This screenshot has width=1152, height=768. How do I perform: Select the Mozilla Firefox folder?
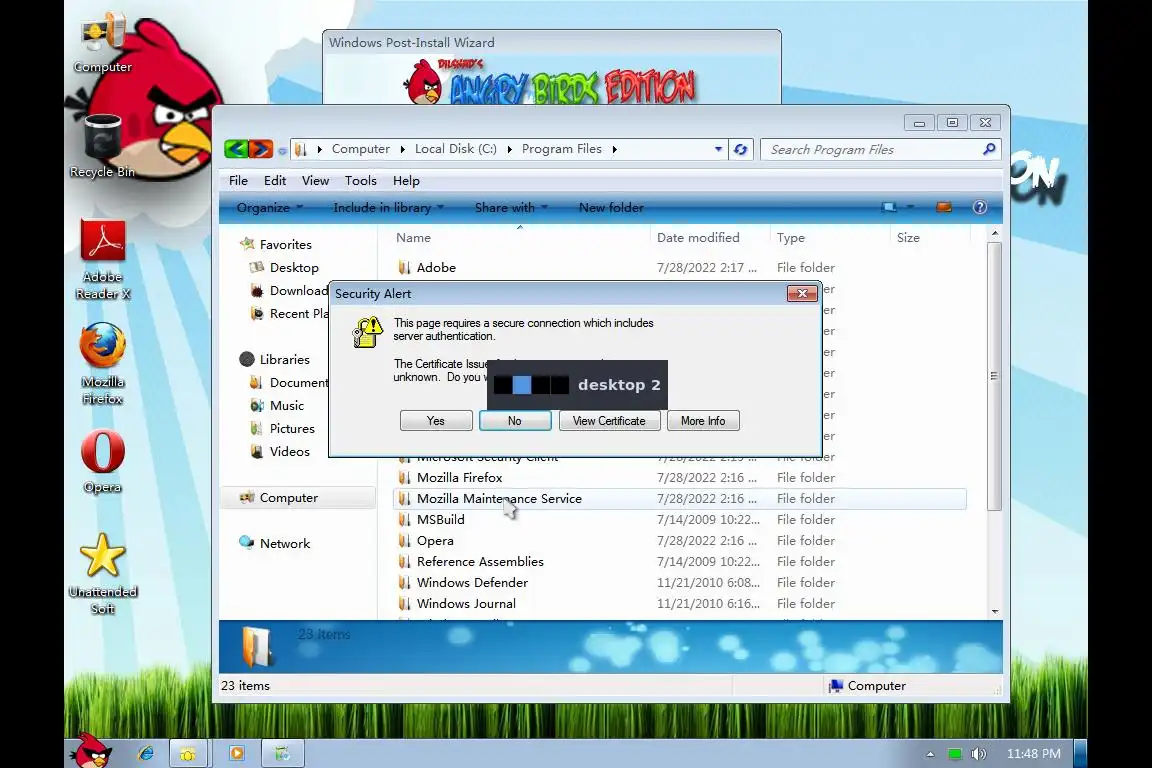pyautogui.click(x=459, y=478)
